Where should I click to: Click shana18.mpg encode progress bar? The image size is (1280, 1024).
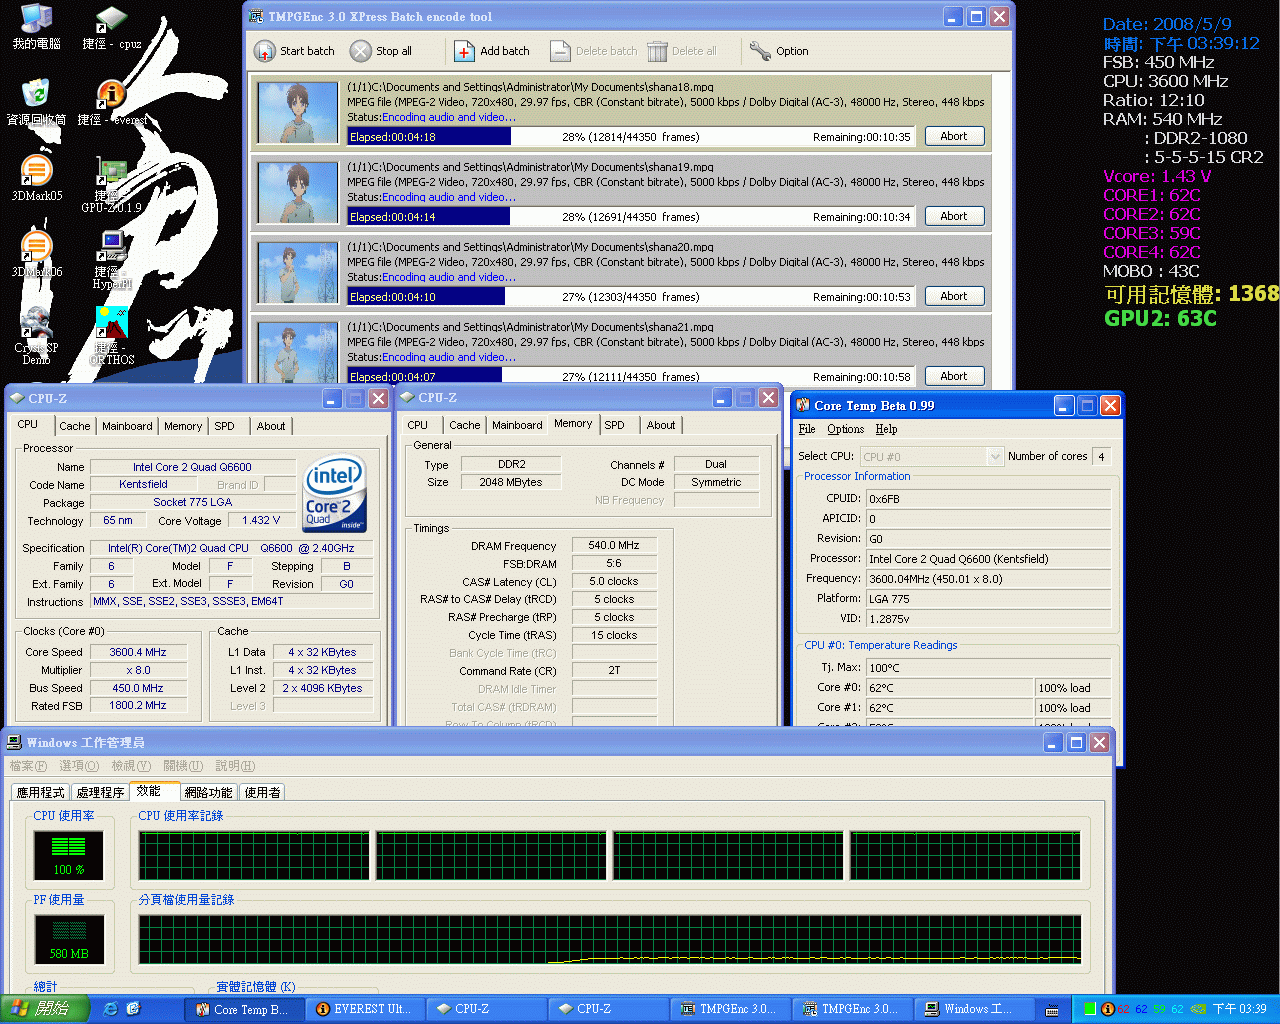(x=631, y=136)
